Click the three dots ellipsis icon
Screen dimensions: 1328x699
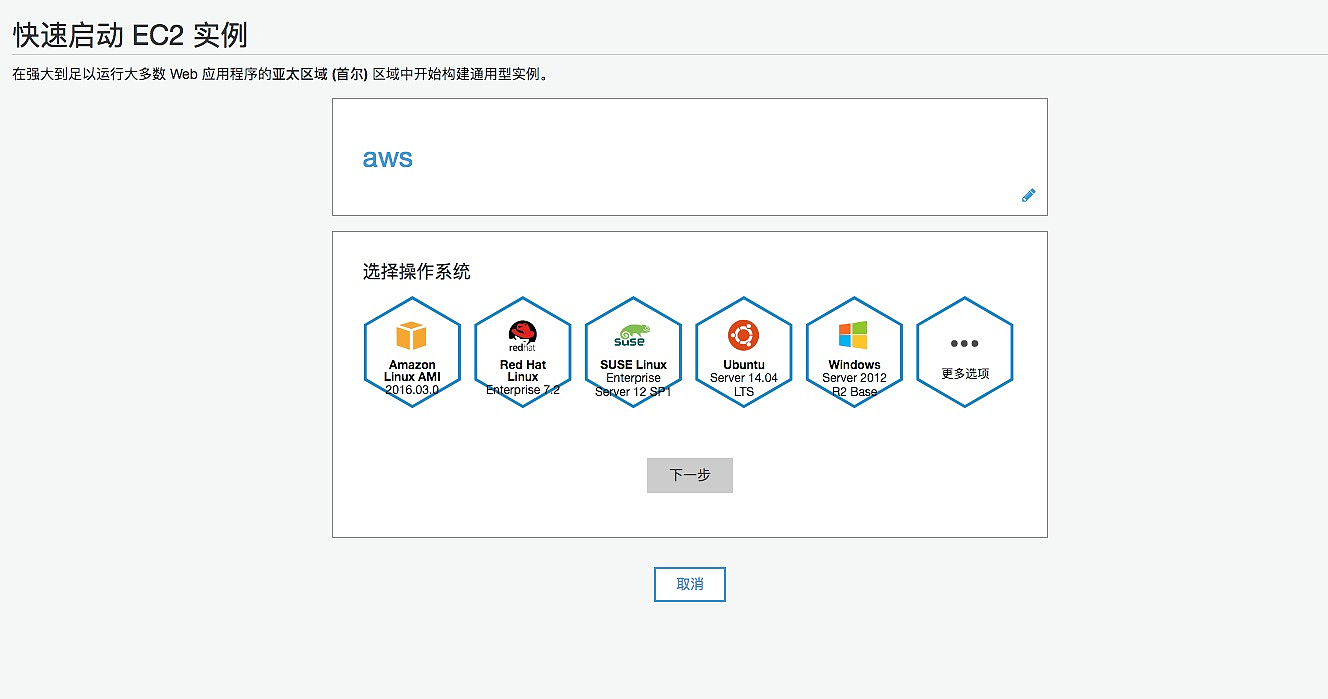964,343
